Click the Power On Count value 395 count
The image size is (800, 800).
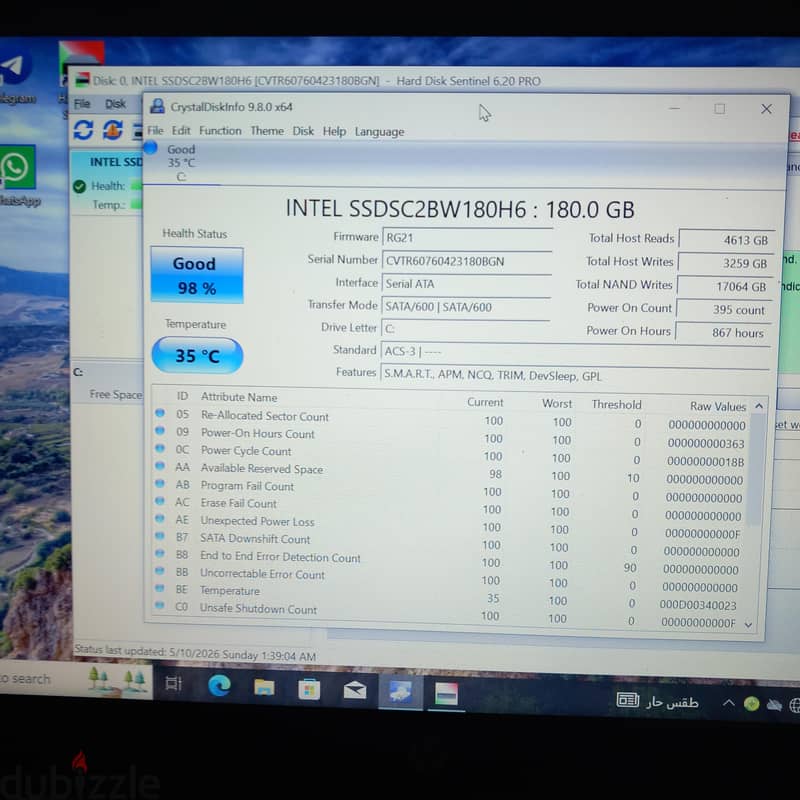point(723,309)
